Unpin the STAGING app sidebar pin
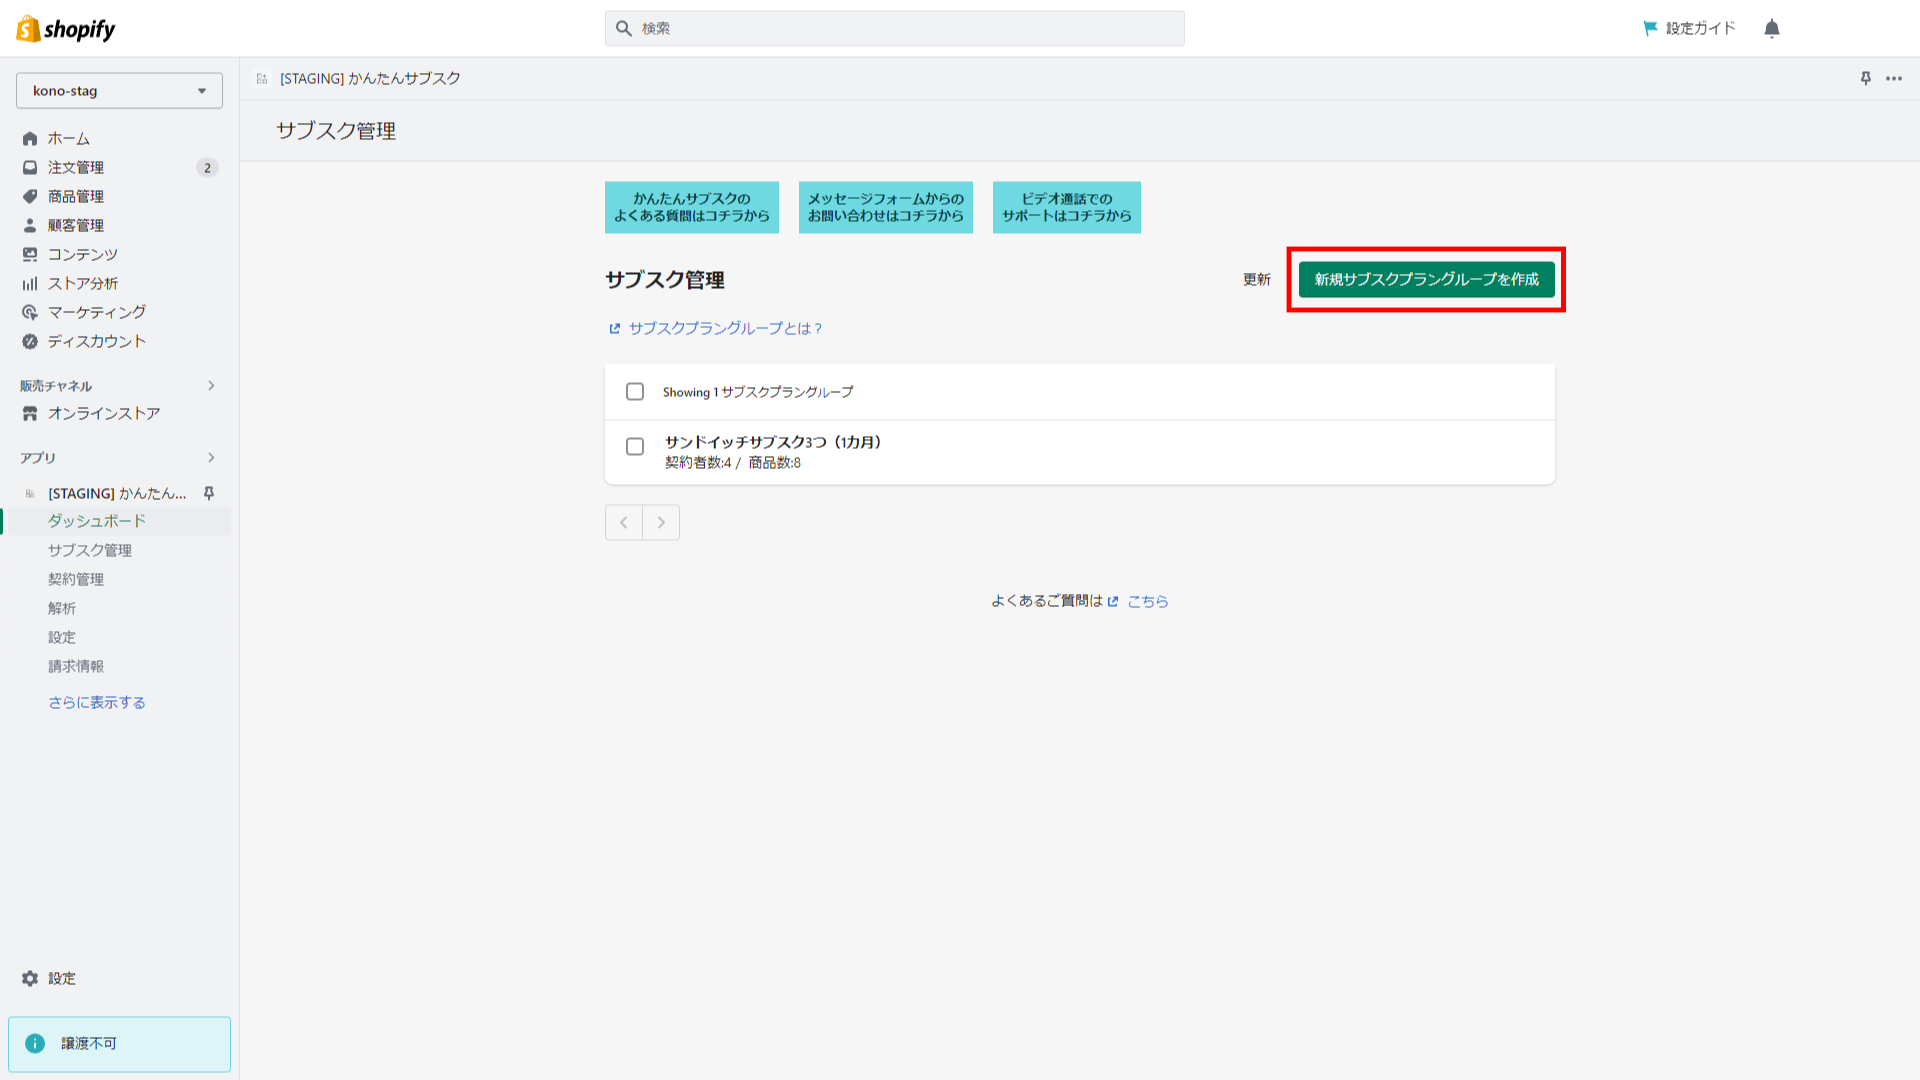 tap(209, 493)
